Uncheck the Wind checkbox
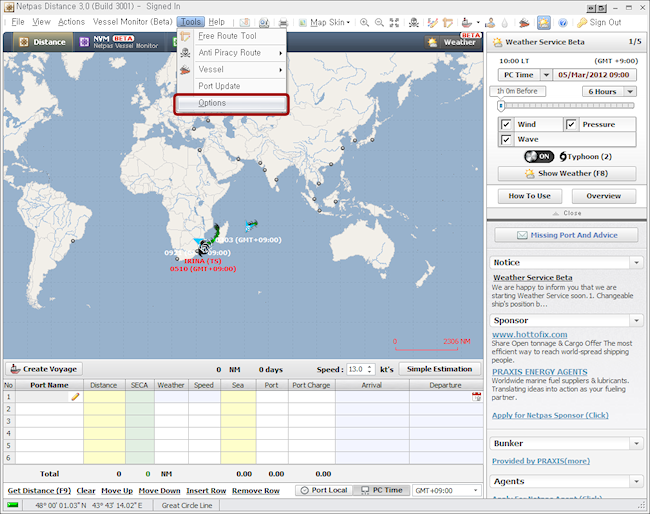Image resolution: width=650 pixels, height=514 pixels. click(506, 124)
